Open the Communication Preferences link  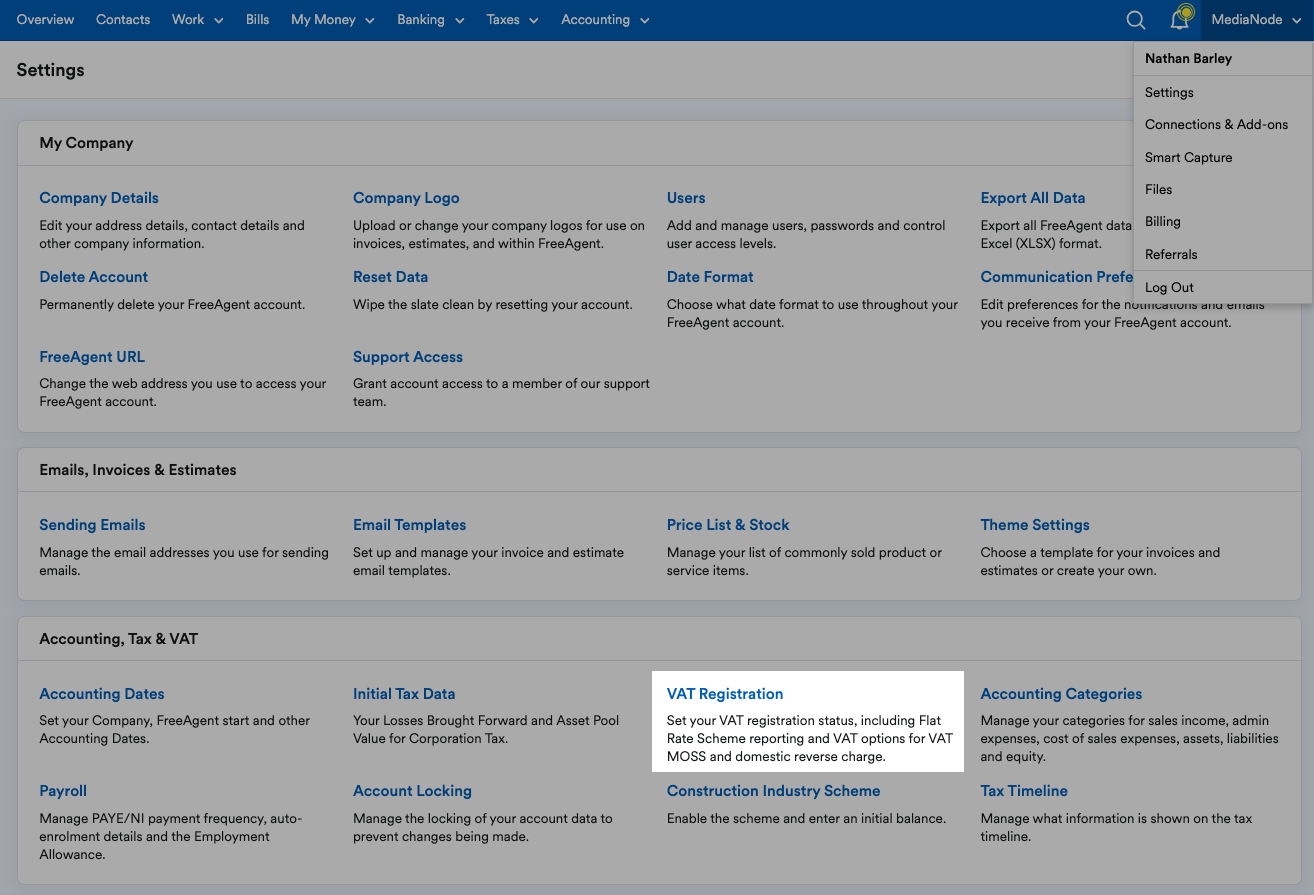[1056, 277]
